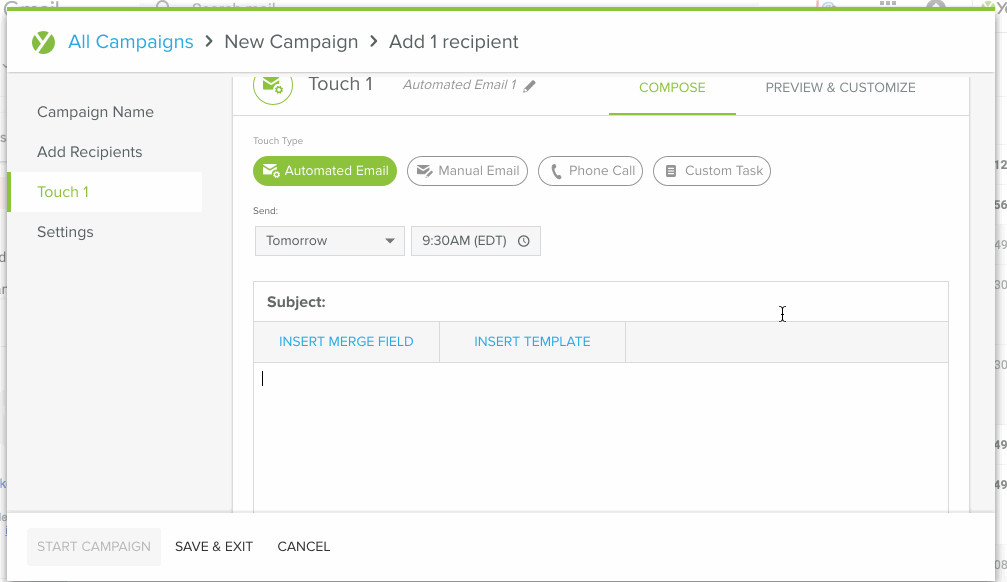Choose the Custom Task touch type
This screenshot has height=582, width=1007.
712,171
